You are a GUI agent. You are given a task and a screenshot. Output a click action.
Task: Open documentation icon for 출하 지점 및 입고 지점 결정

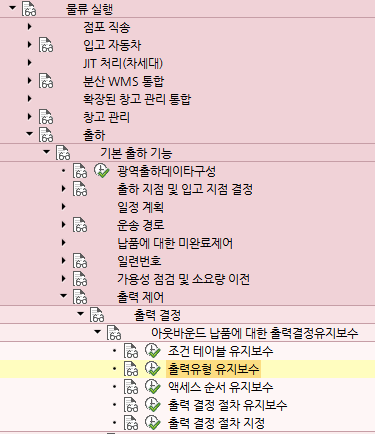click(x=80, y=189)
